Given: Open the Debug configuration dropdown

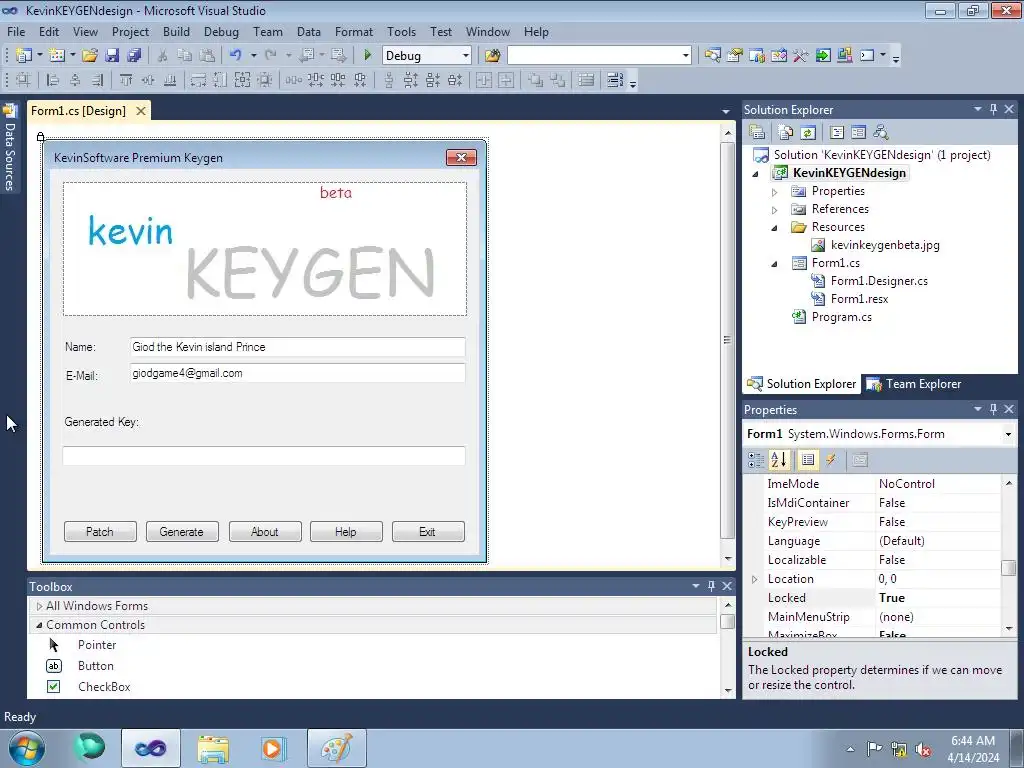Looking at the screenshot, I should tap(466, 56).
